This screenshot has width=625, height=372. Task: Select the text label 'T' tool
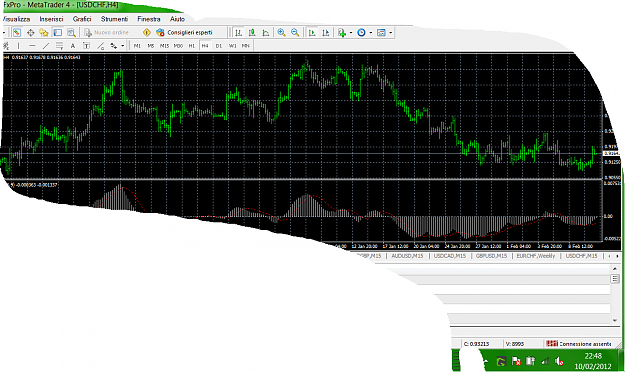[x=86, y=46]
